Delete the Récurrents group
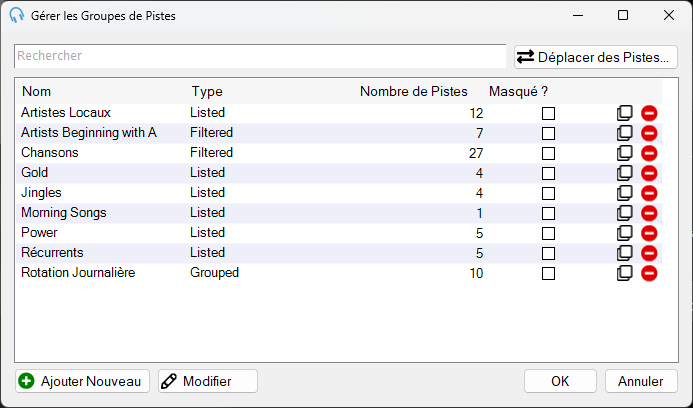 [x=649, y=253]
